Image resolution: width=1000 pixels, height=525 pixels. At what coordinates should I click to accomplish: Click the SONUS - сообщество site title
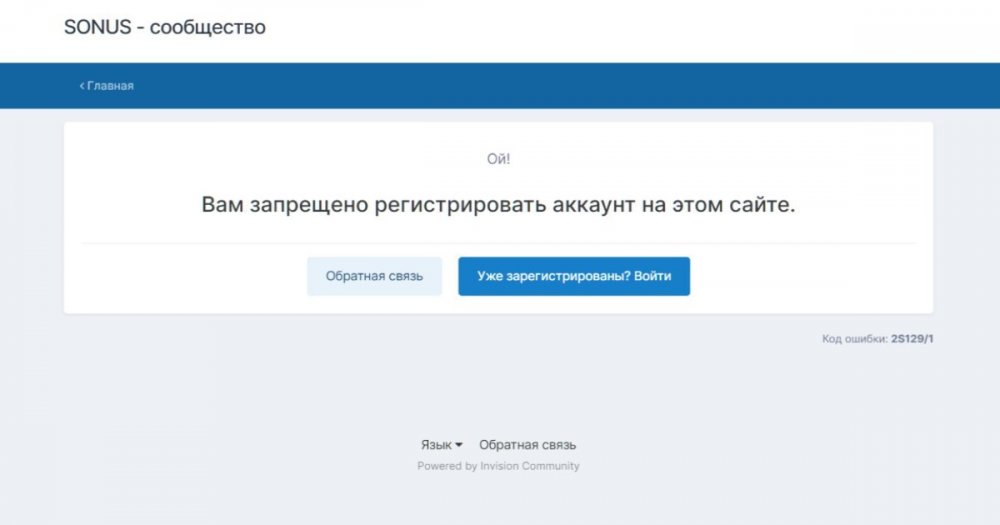pyautogui.click(x=164, y=28)
